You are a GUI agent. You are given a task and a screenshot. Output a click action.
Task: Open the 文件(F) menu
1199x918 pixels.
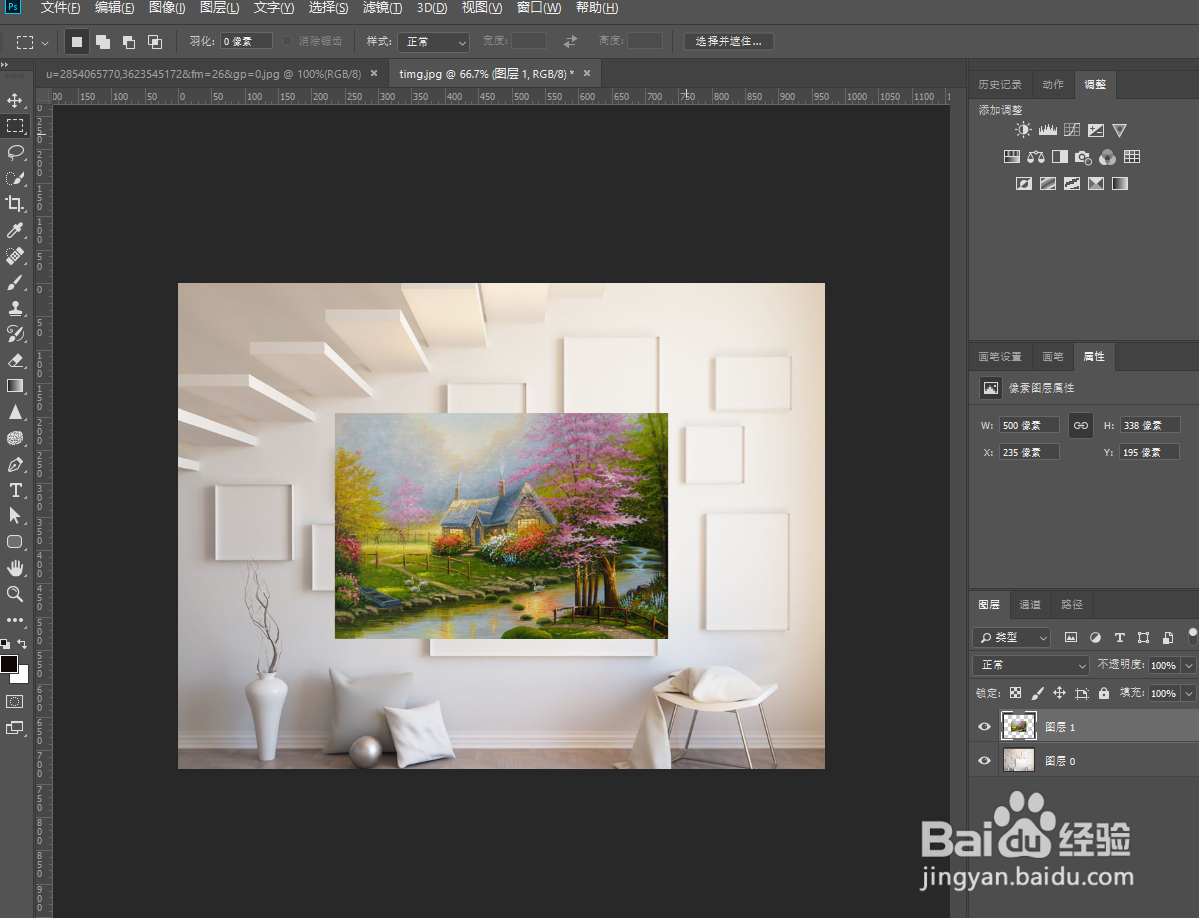(60, 8)
